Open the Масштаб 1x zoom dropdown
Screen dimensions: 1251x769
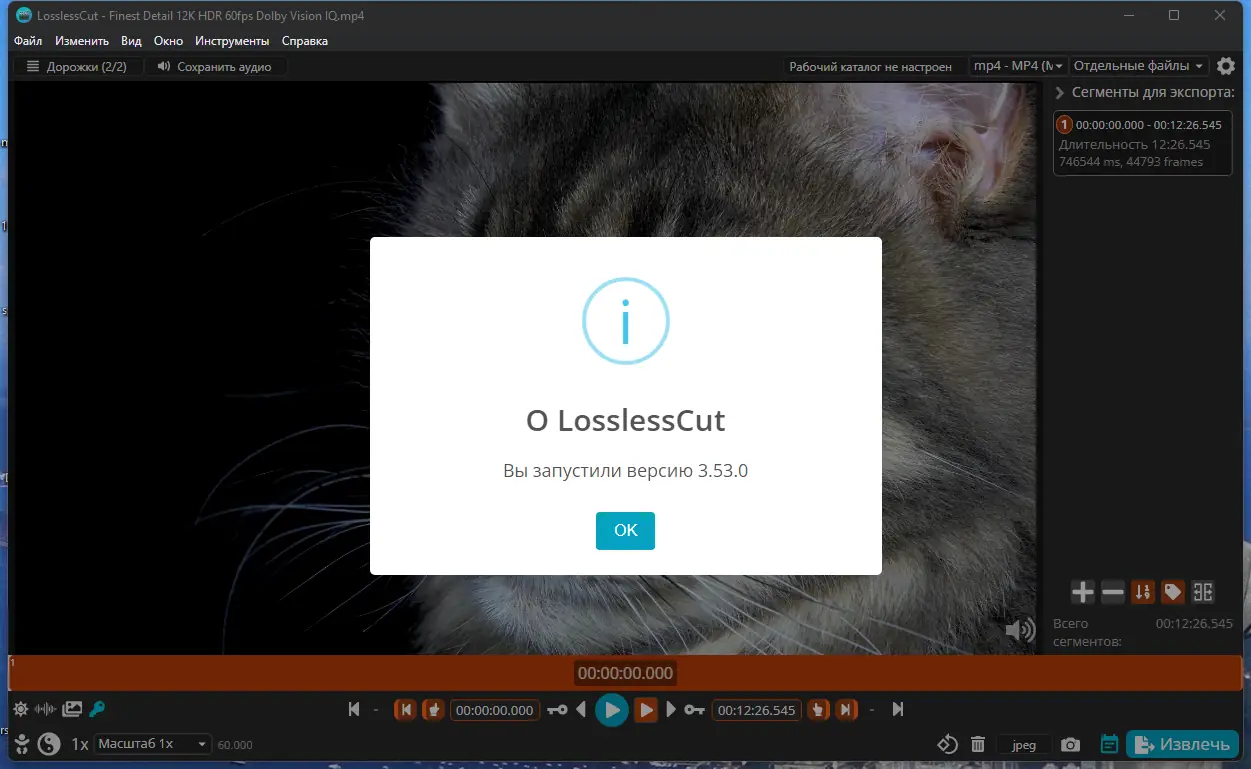[154, 744]
